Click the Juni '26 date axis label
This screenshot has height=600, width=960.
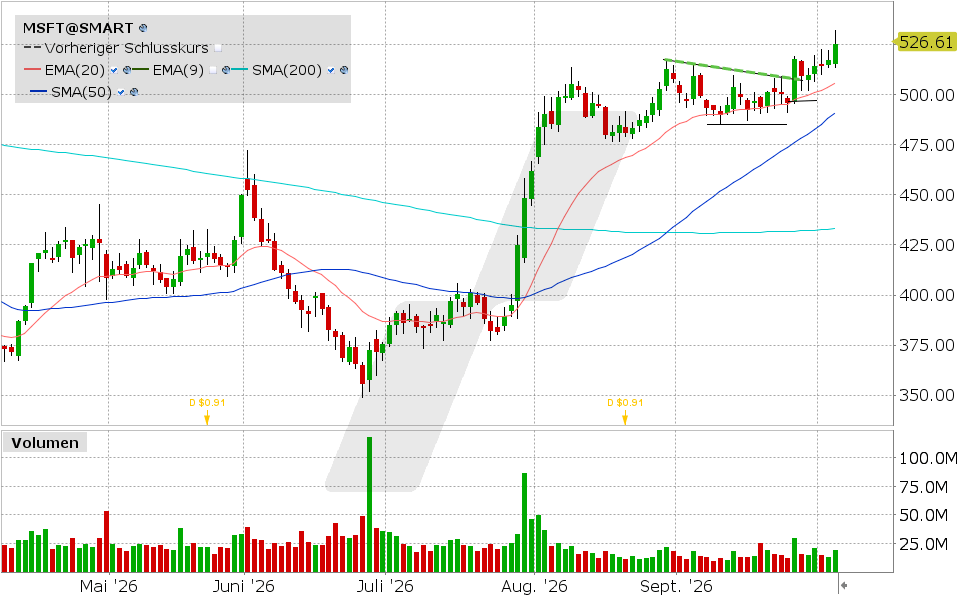(x=244, y=587)
